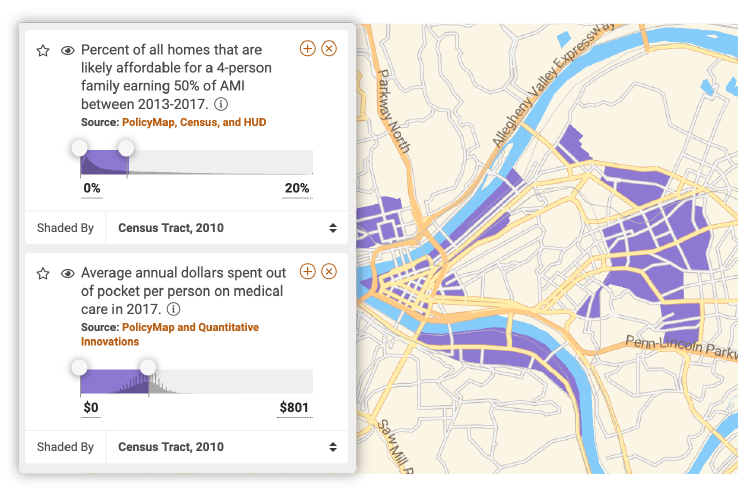The height and width of the screenshot is (494, 738).
Task: Star the medical care spending layer
Action: (43, 274)
